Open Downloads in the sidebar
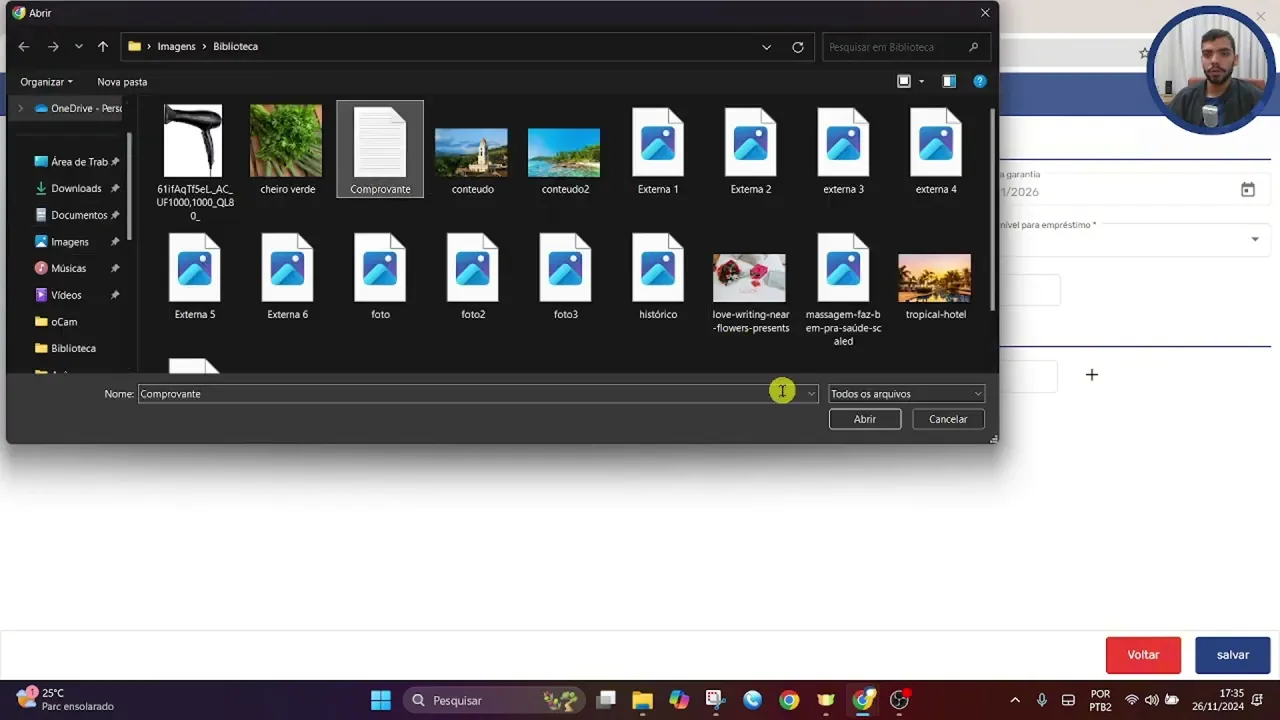This screenshot has width=1280, height=720. [x=76, y=188]
